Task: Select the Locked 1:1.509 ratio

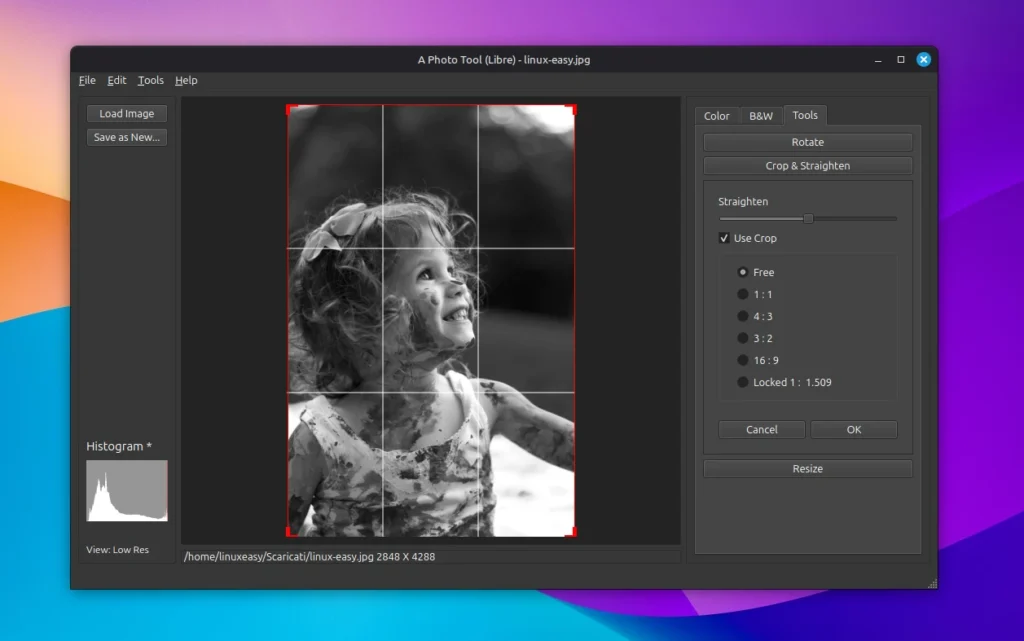Action: pos(741,381)
